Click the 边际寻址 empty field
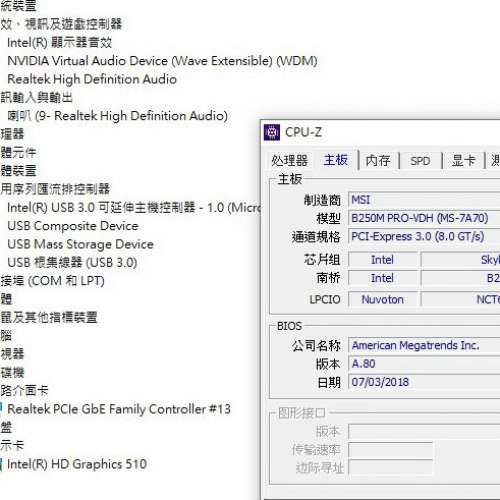 [390, 468]
